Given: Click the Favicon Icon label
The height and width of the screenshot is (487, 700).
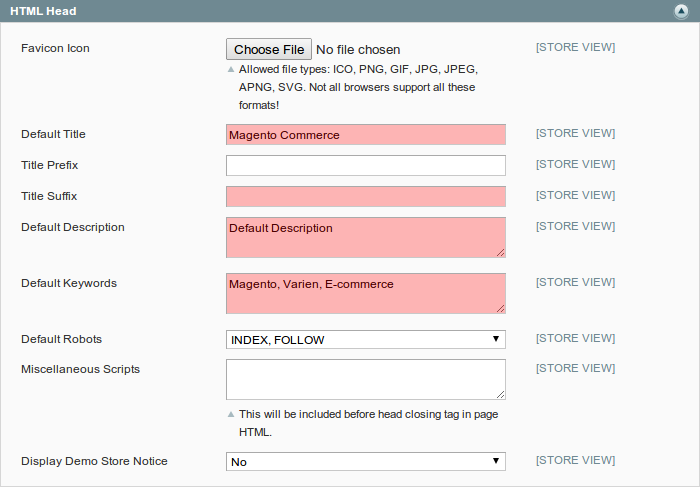Looking at the screenshot, I should [55, 48].
